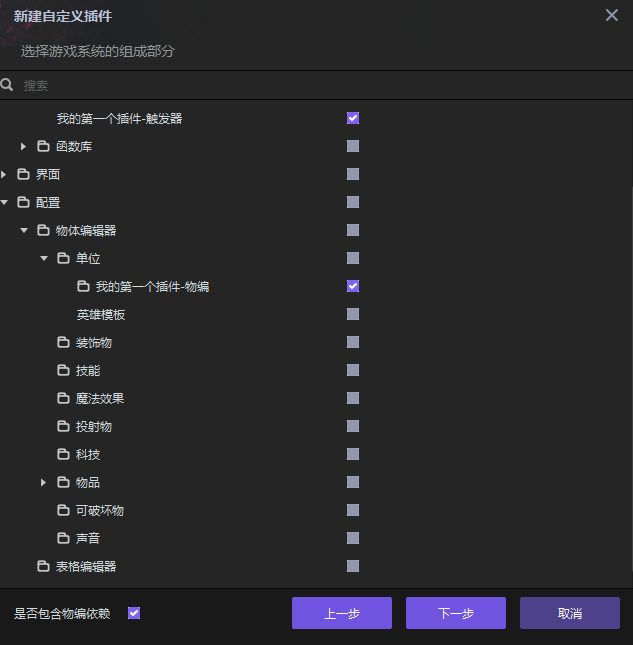Enable the 技能 checkbox
The image size is (633, 645).
pyautogui.click(x=353, y=371)
